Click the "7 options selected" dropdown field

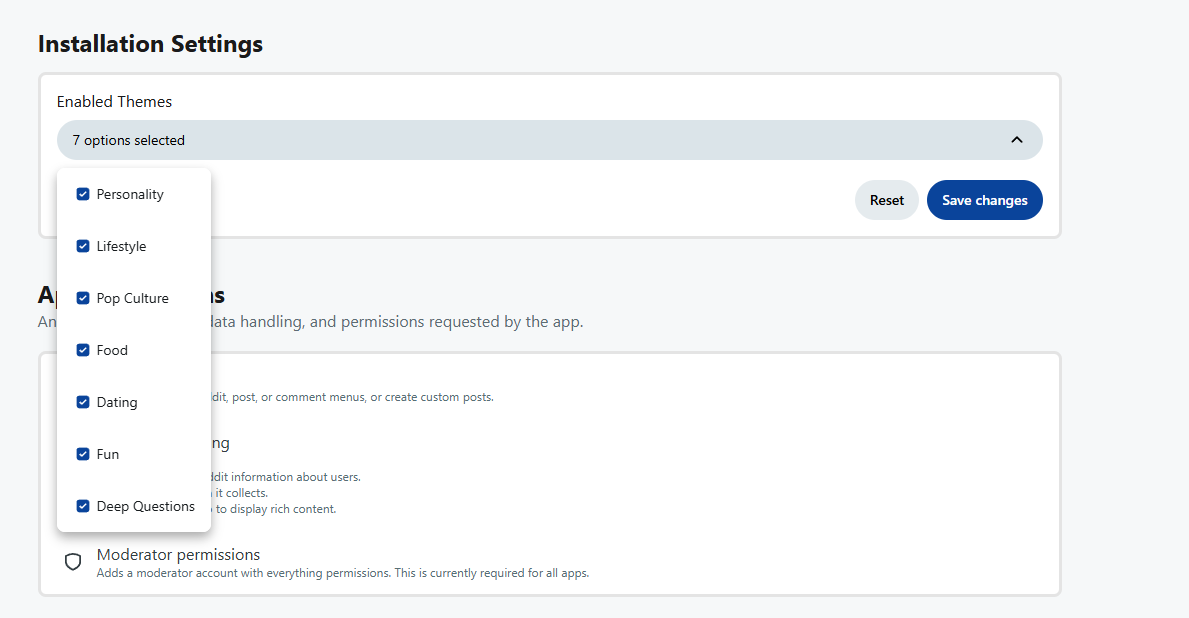[x=500, y=140]
